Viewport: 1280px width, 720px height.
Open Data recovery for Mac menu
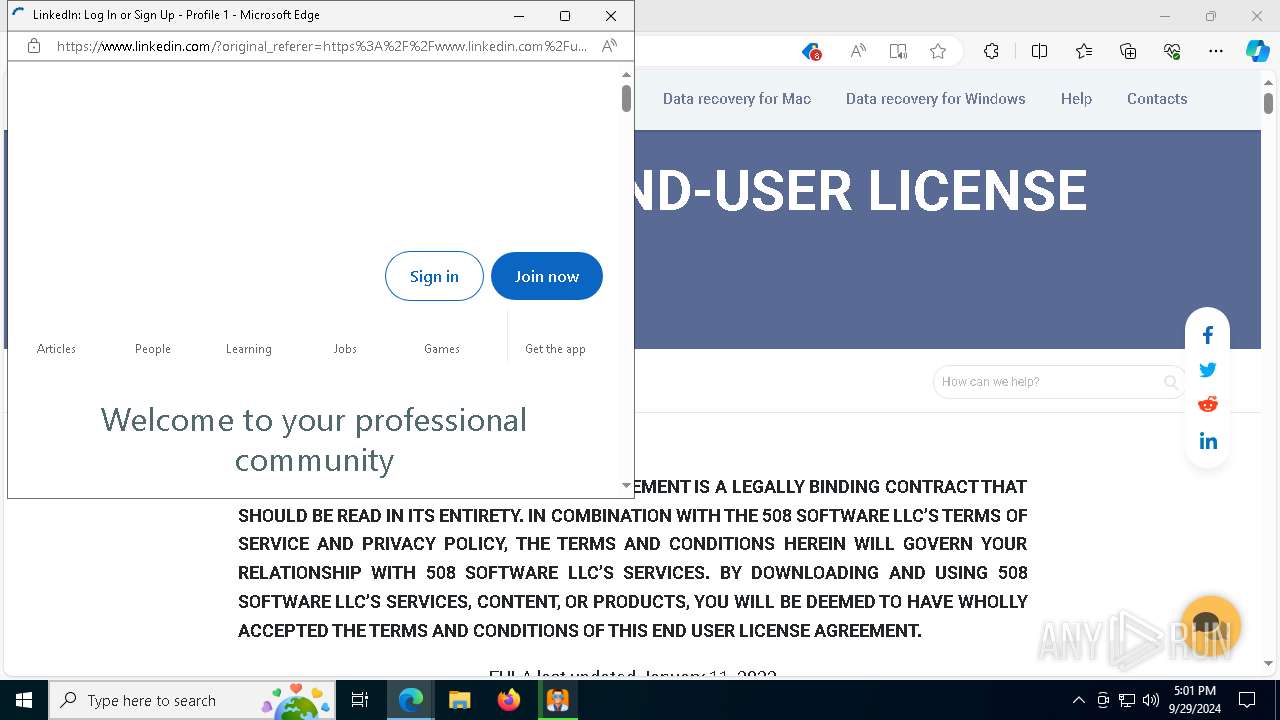pyautogui.click(x=737, y=99)
